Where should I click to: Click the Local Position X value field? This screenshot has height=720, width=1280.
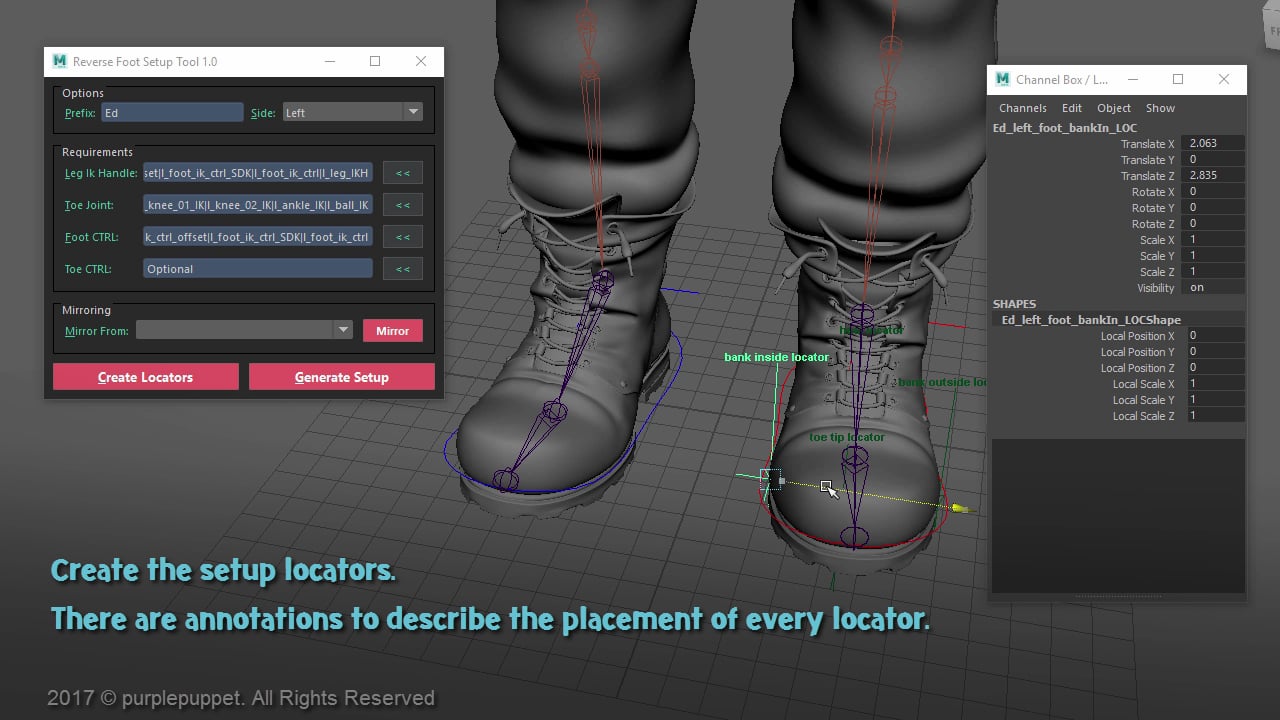1215,336
